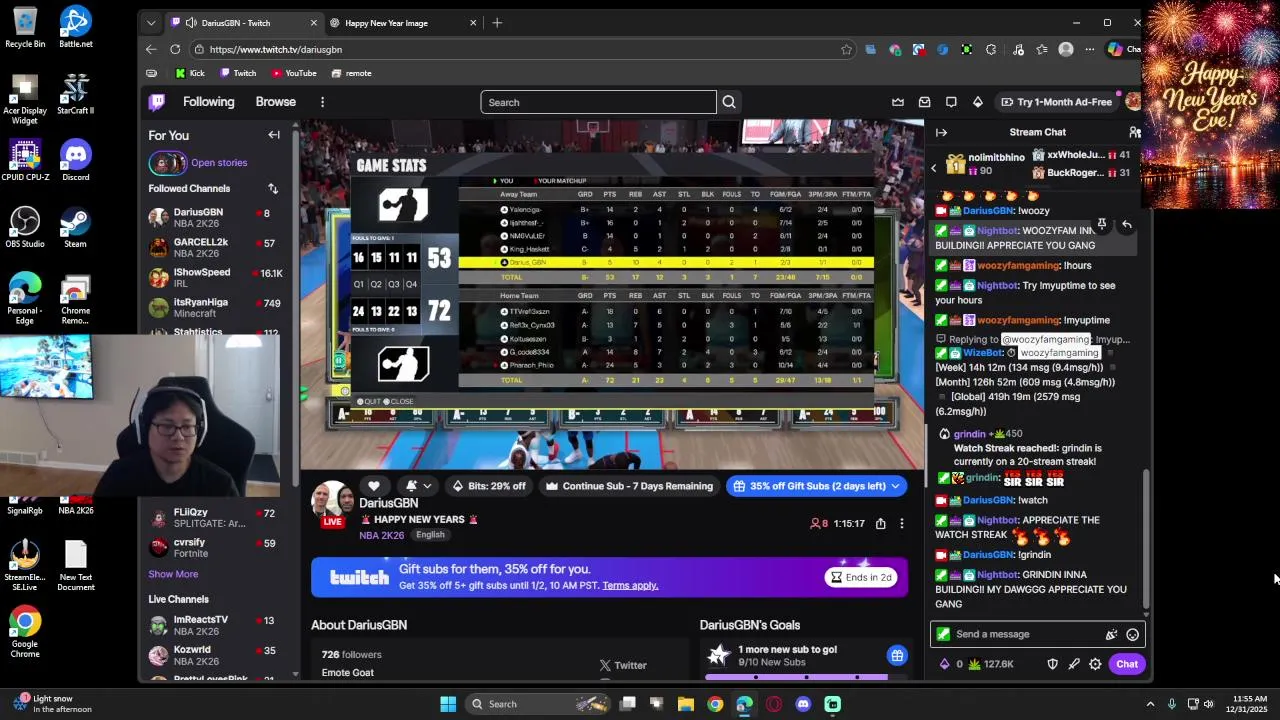Open Twitch header more-options dots
This screenshot has height=720, width=1280.
point(322,102)
